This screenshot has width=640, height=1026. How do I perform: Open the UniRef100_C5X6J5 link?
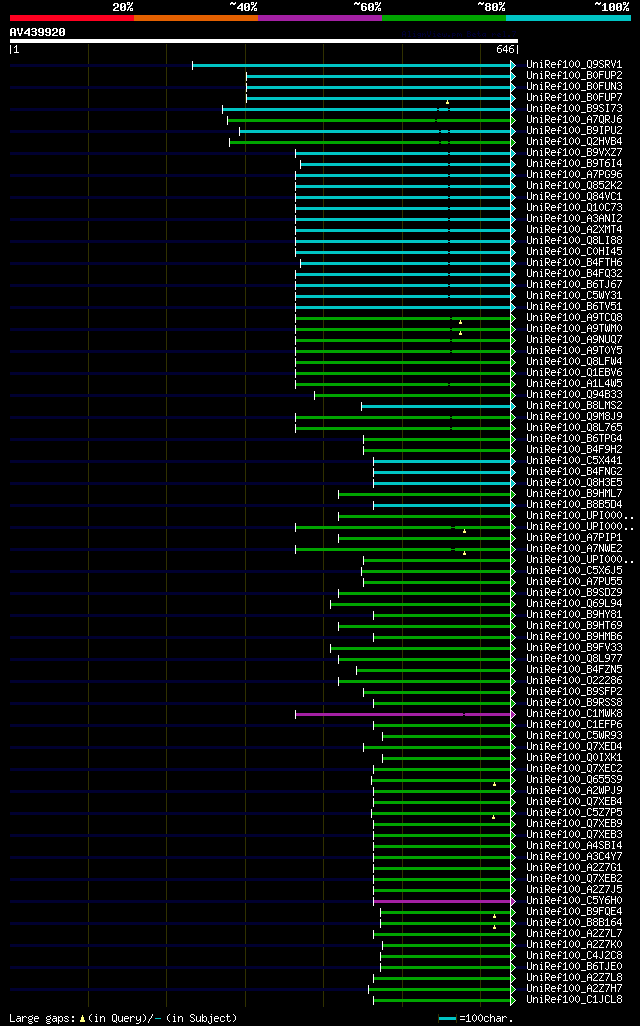tap(574, 571)
